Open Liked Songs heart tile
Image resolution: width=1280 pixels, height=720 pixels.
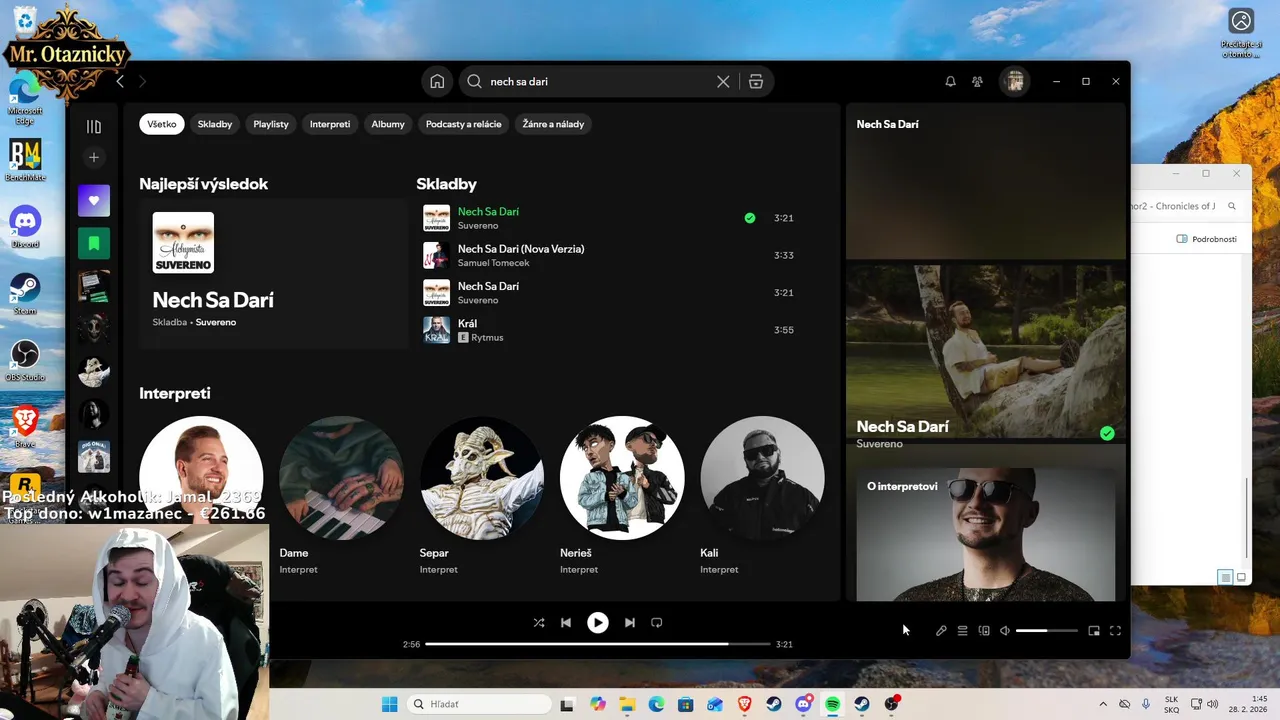pos(94,200)
